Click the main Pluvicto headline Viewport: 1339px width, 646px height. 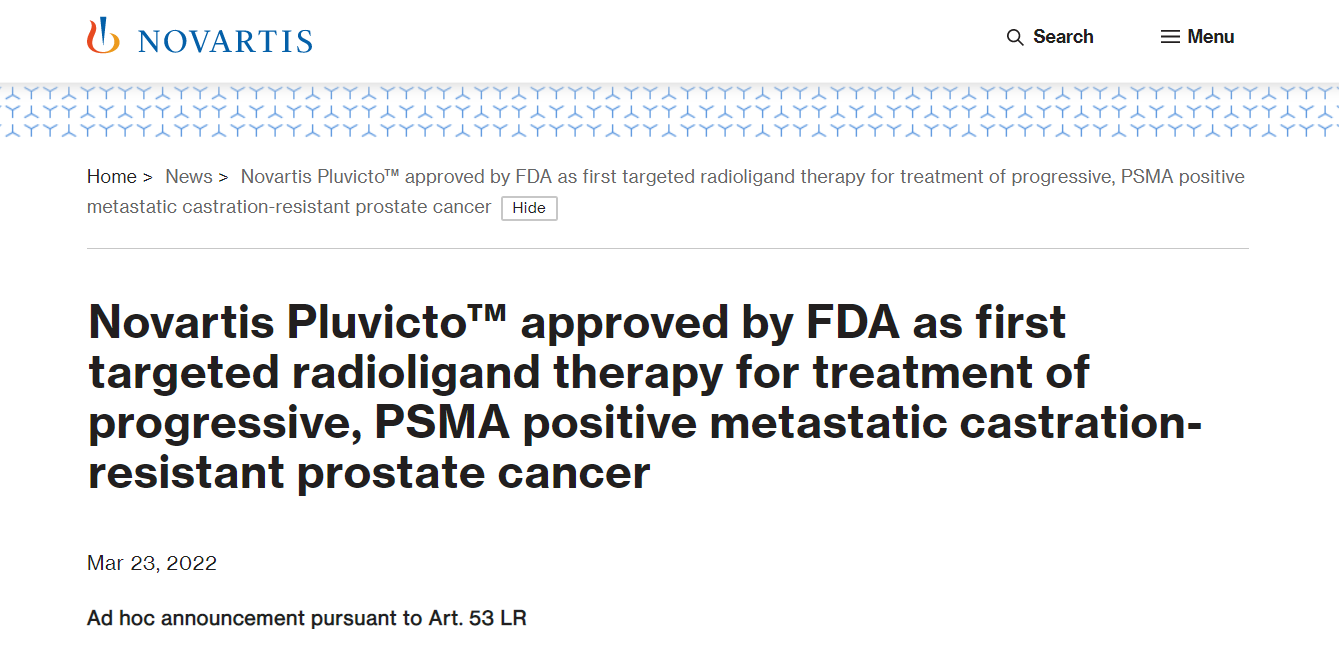(645, 397)
